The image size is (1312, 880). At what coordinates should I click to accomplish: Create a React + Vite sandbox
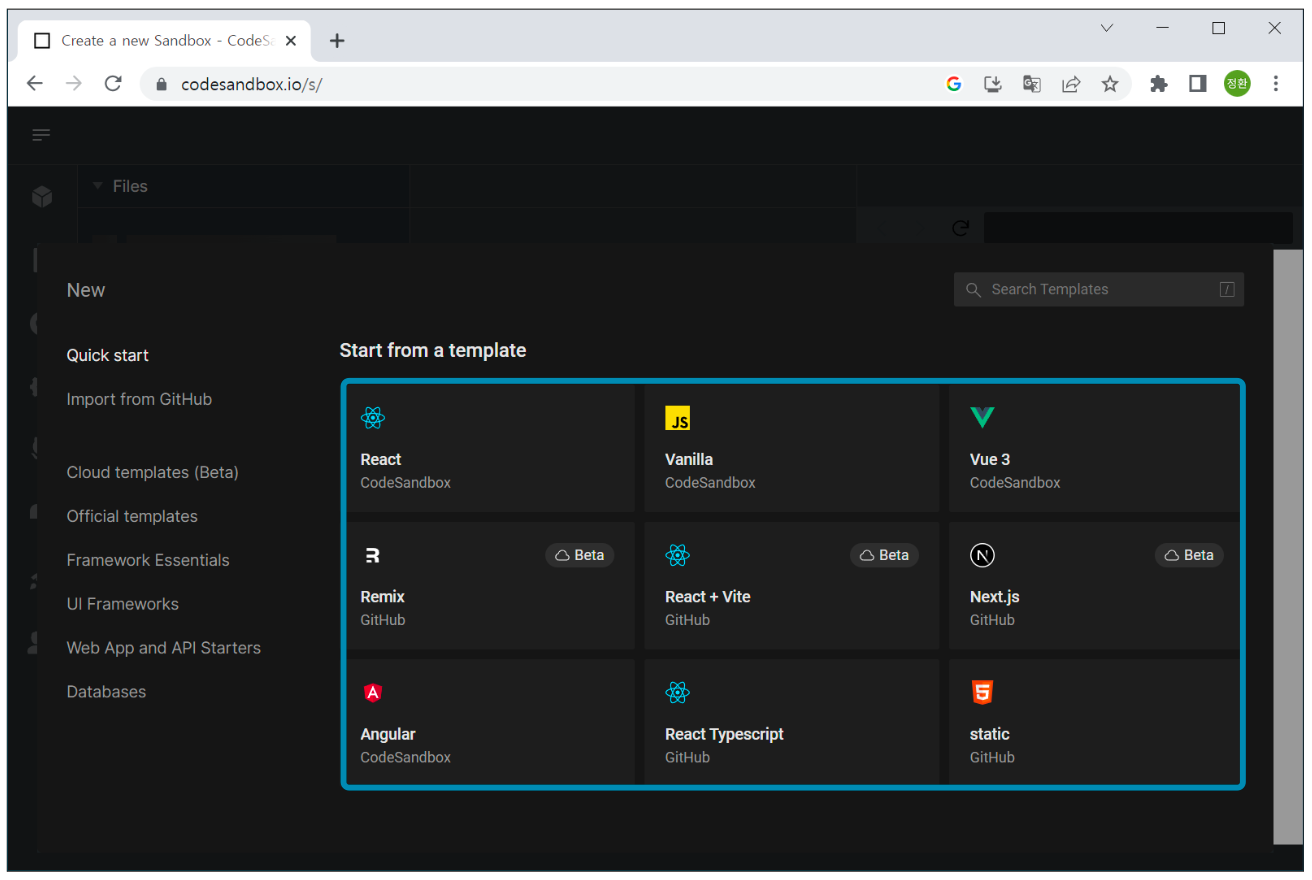792,586
